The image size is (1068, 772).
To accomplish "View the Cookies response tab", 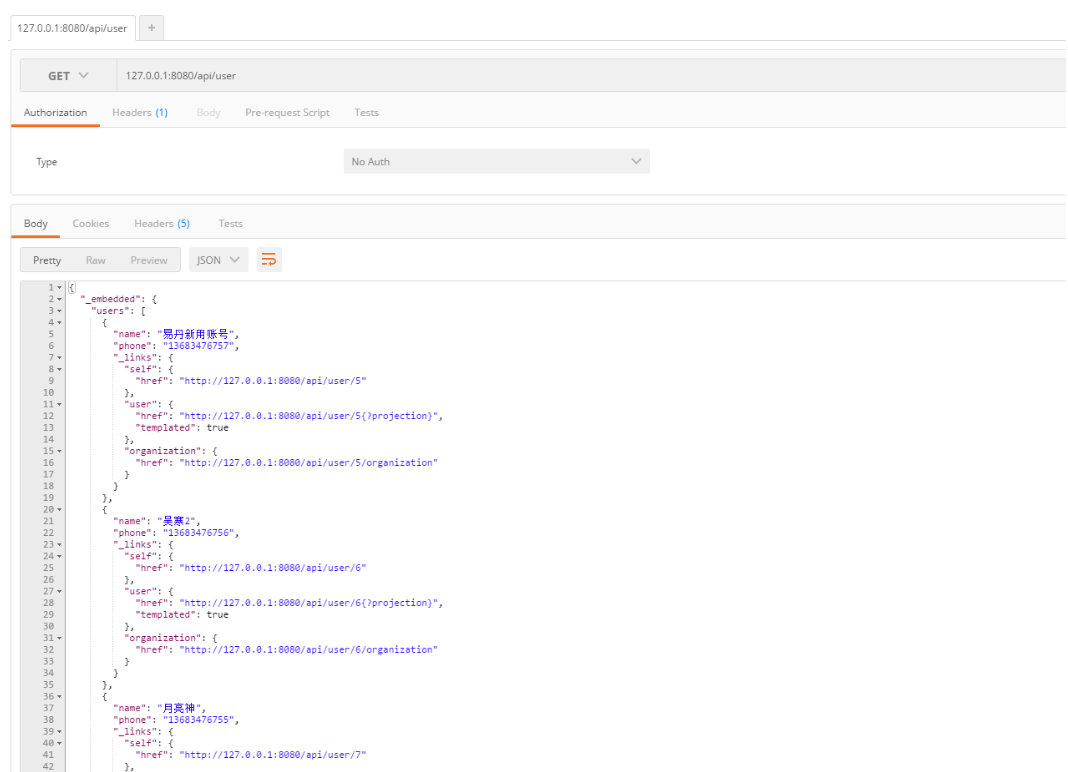I will (91, 223).
